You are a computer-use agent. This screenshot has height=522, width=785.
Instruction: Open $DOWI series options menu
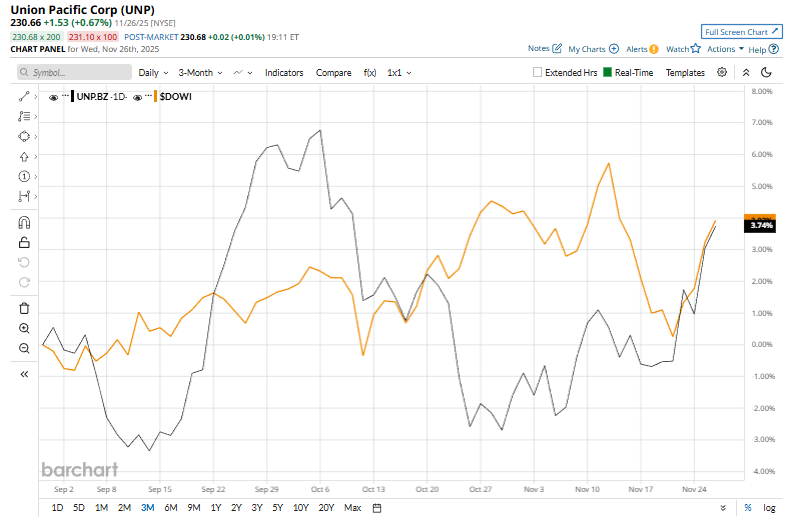(x=149, y=95)
